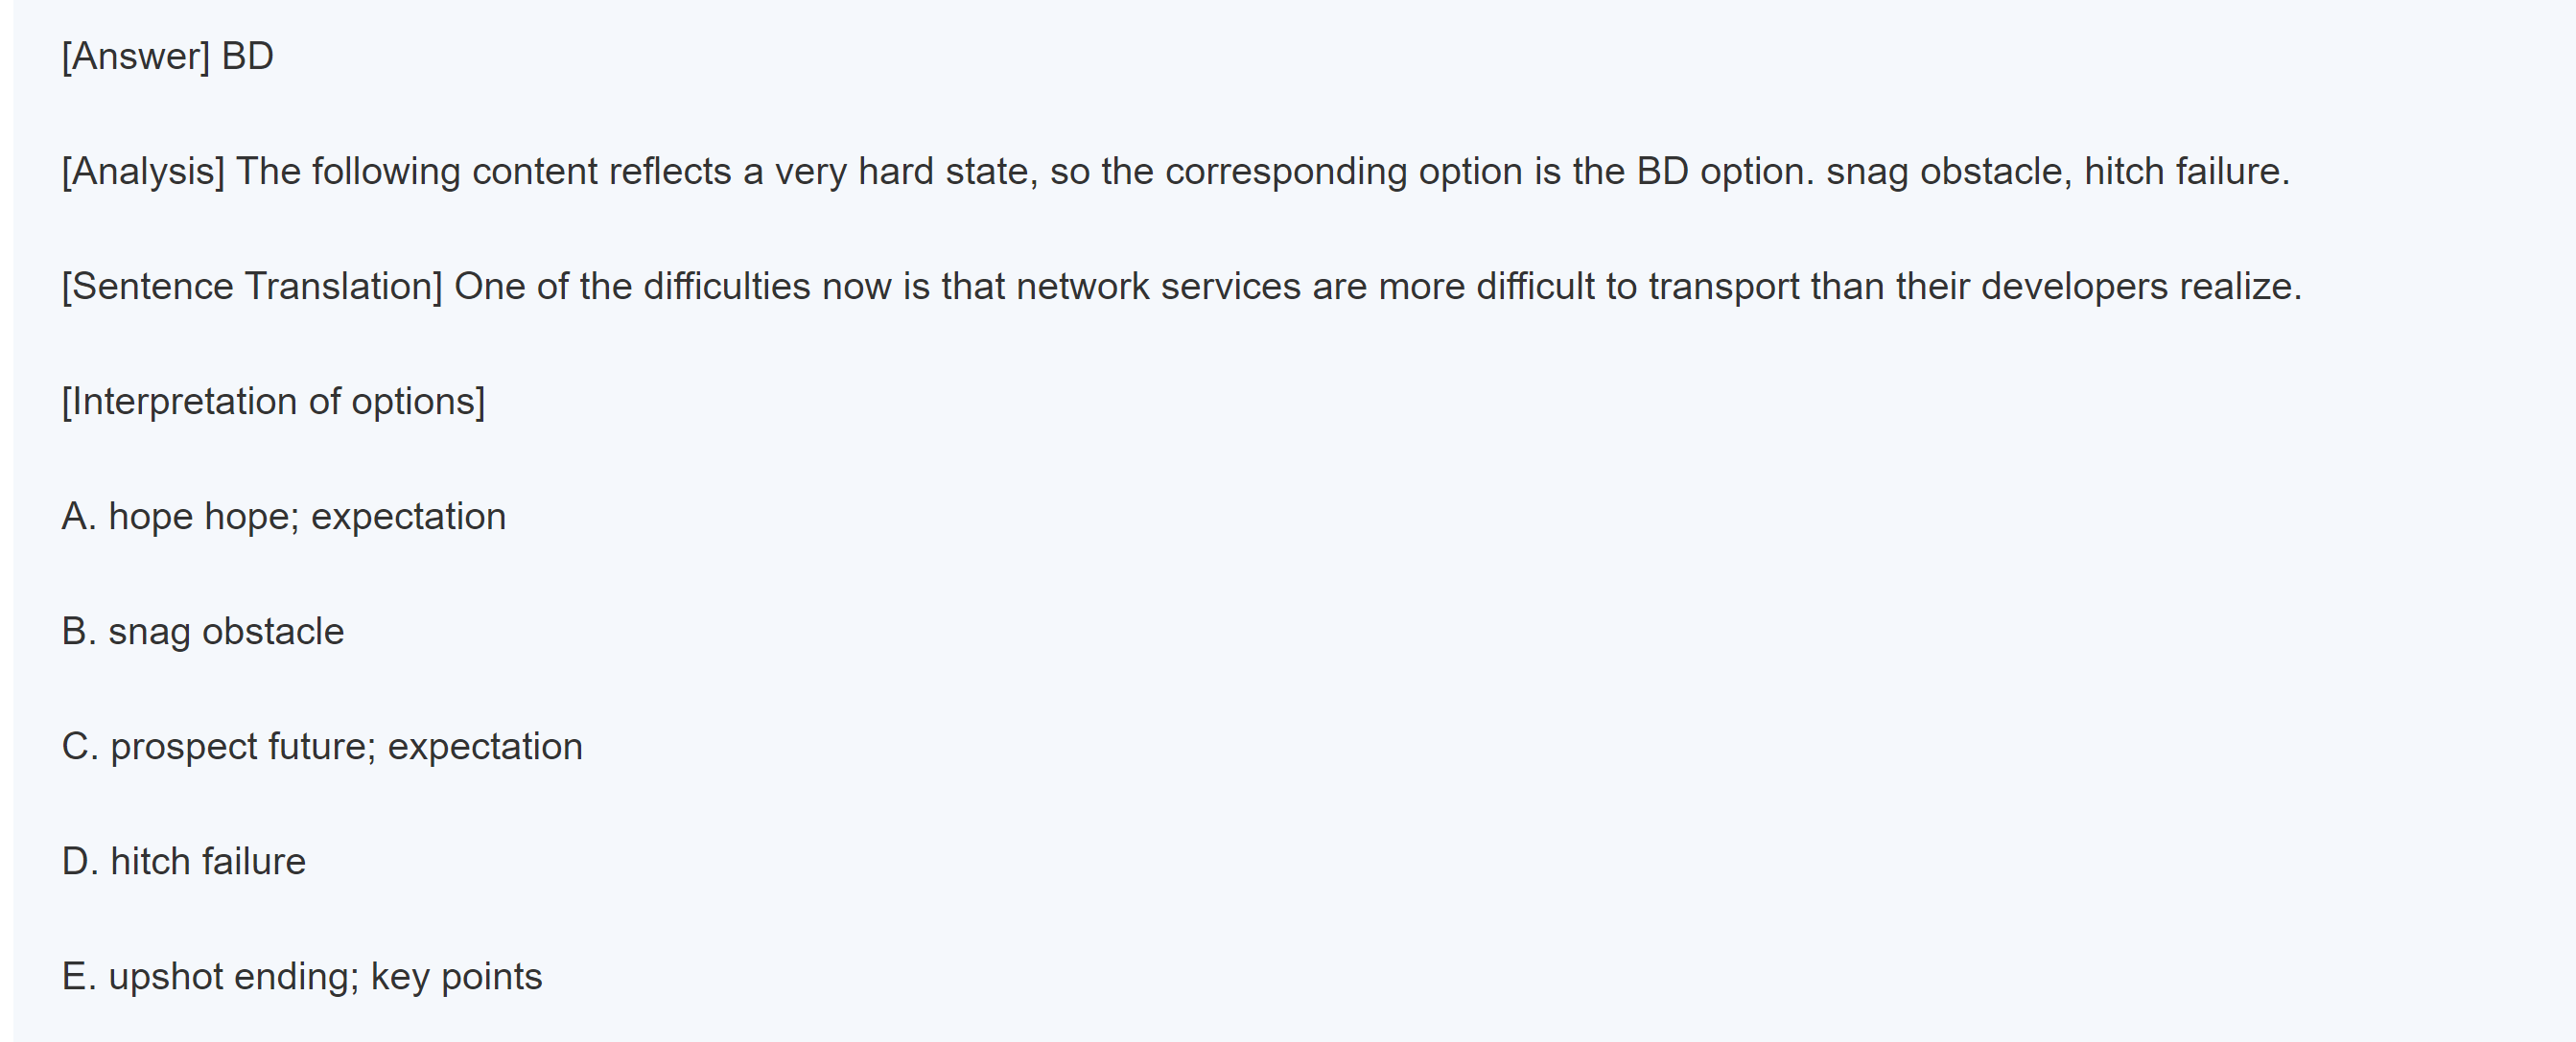Image resolution: width=2576 pixels, height=1042 pixels.
Task: Select option letter D
Action: (78, 862)
